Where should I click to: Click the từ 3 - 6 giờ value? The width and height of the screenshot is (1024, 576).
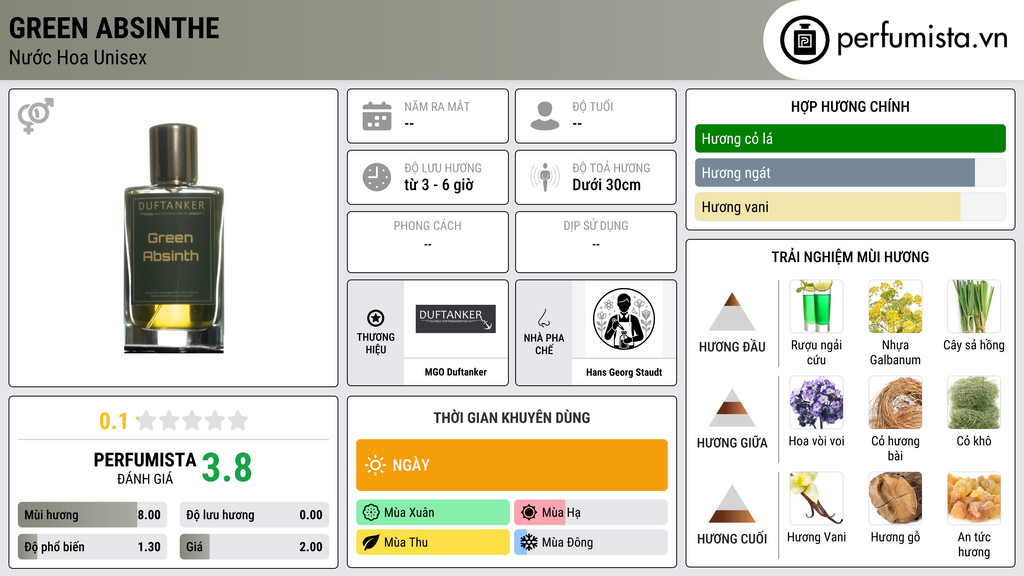tap(439, 185)
